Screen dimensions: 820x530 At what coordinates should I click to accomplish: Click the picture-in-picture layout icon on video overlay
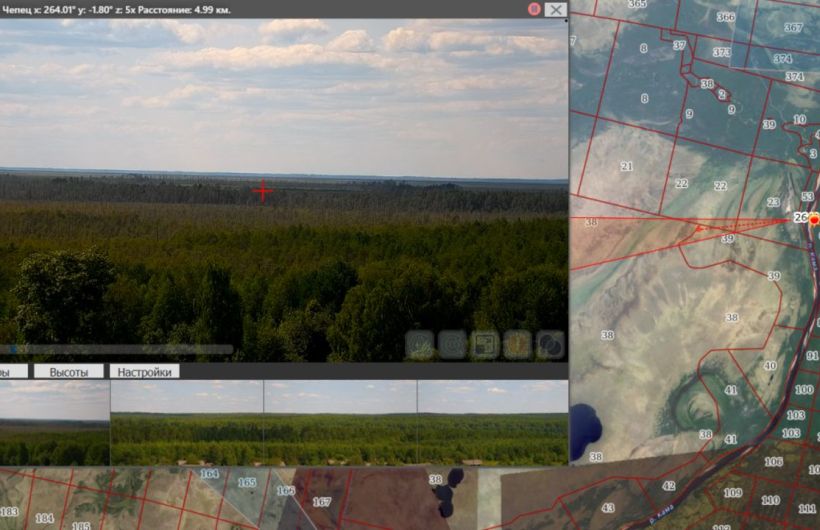[485, 345]
